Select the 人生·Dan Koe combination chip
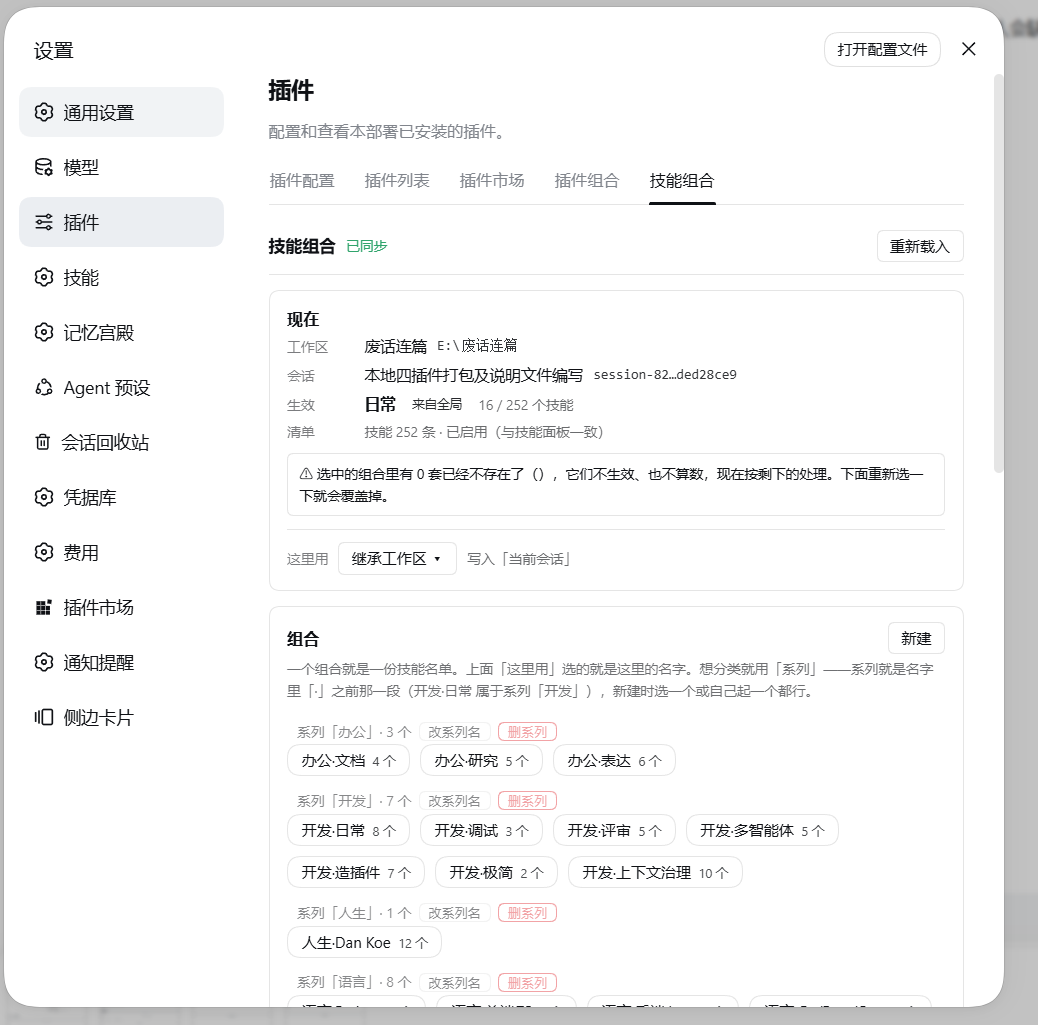 [364, 942]
